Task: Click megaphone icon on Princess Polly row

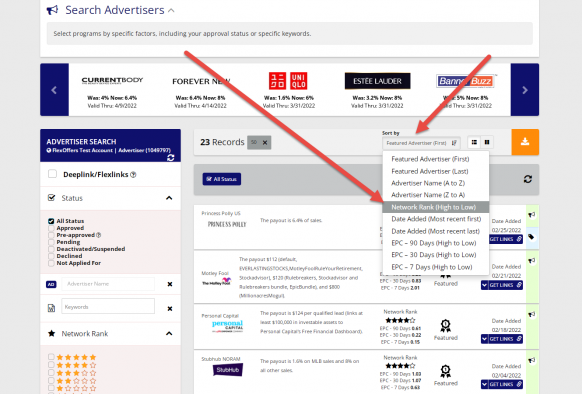Action: click(532, 215)
